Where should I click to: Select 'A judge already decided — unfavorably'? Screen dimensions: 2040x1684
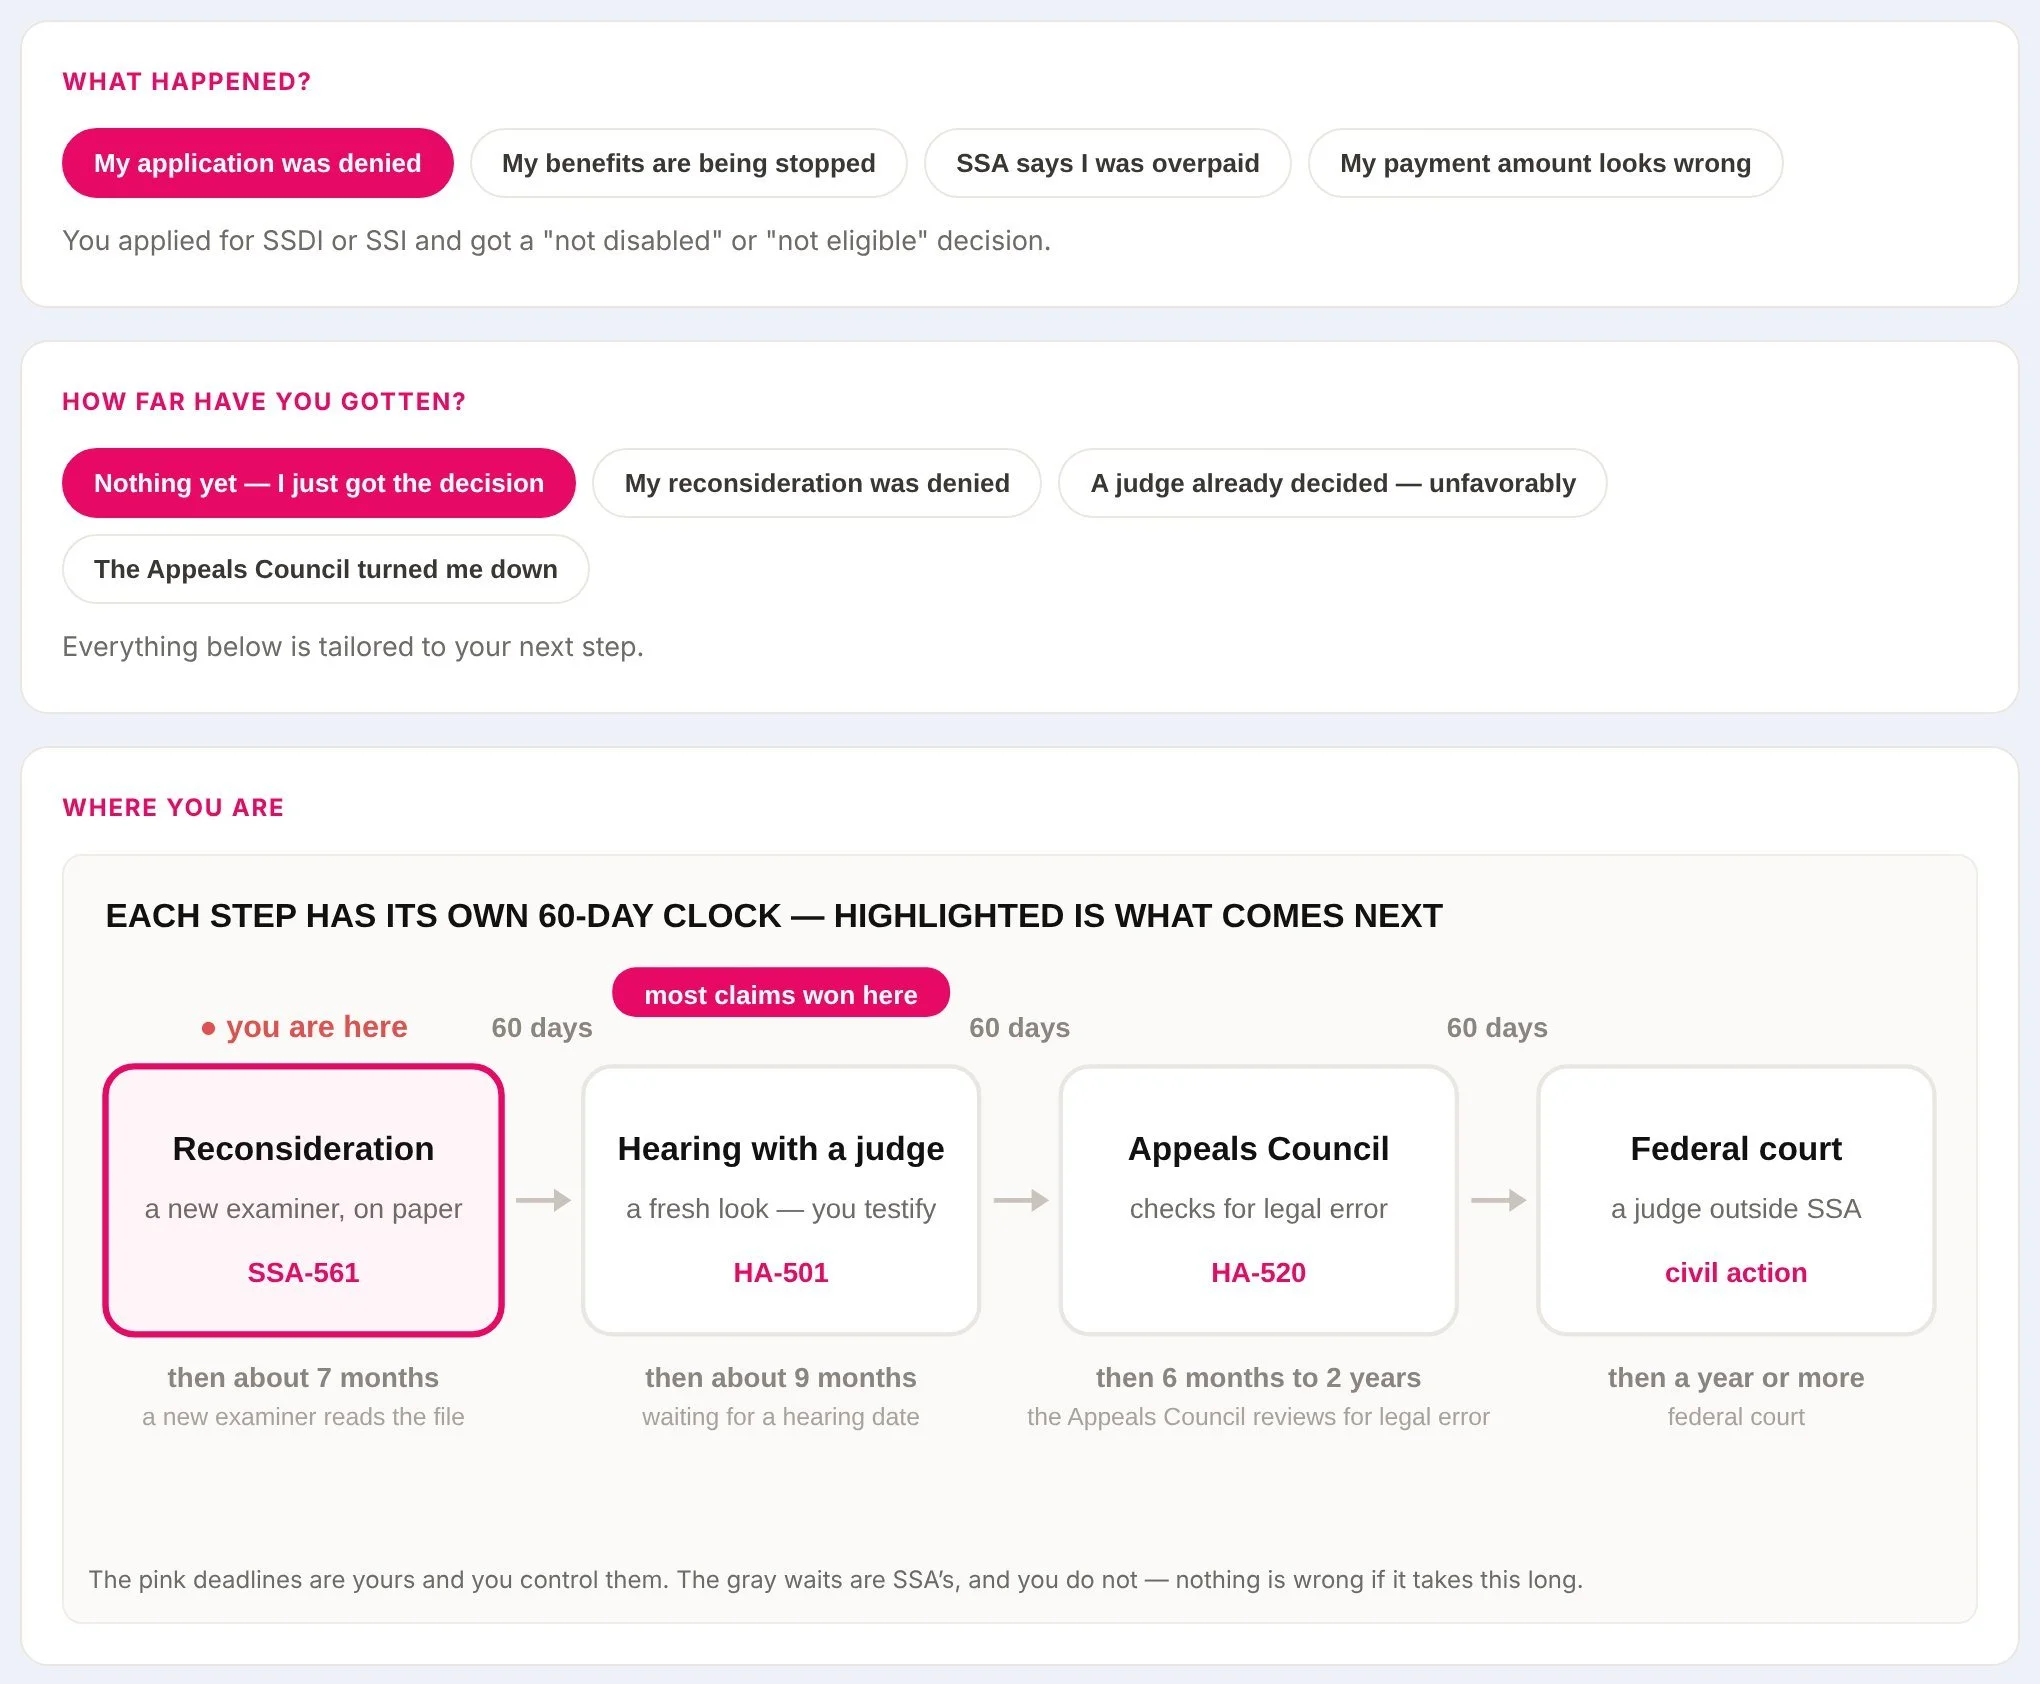click(1332, 483)
